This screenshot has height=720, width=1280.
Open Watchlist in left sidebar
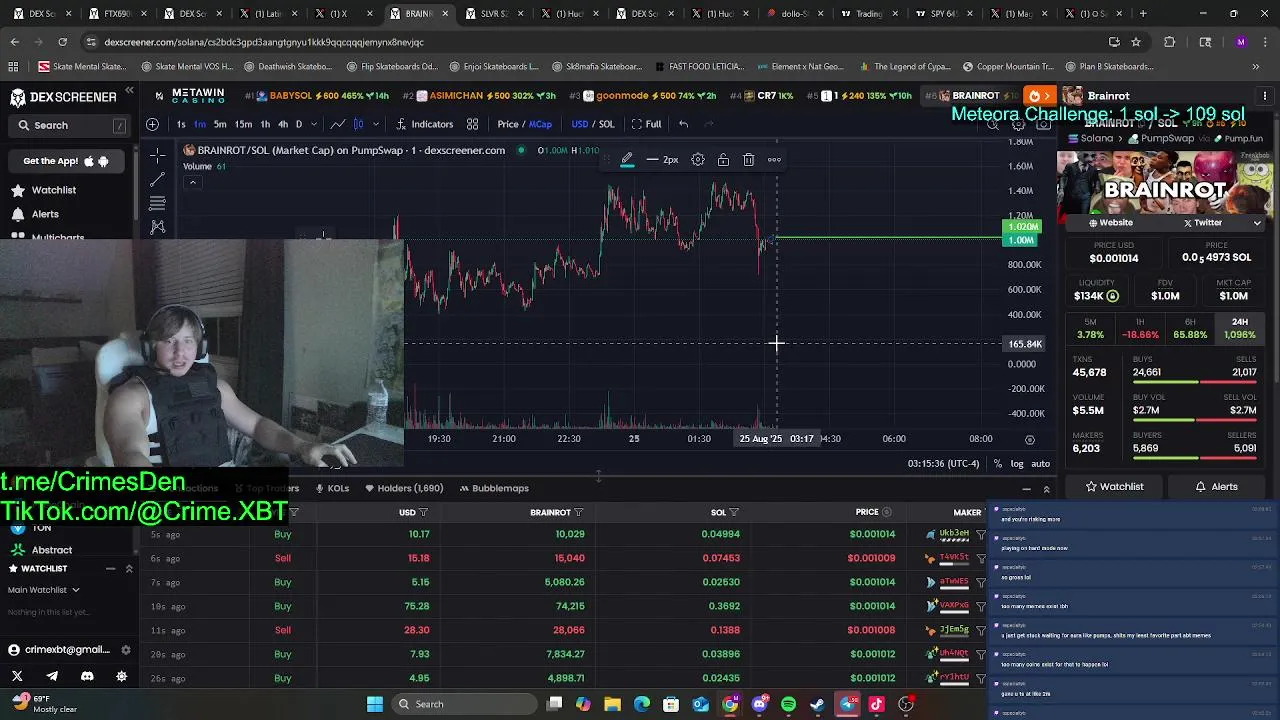pos(54,190)
